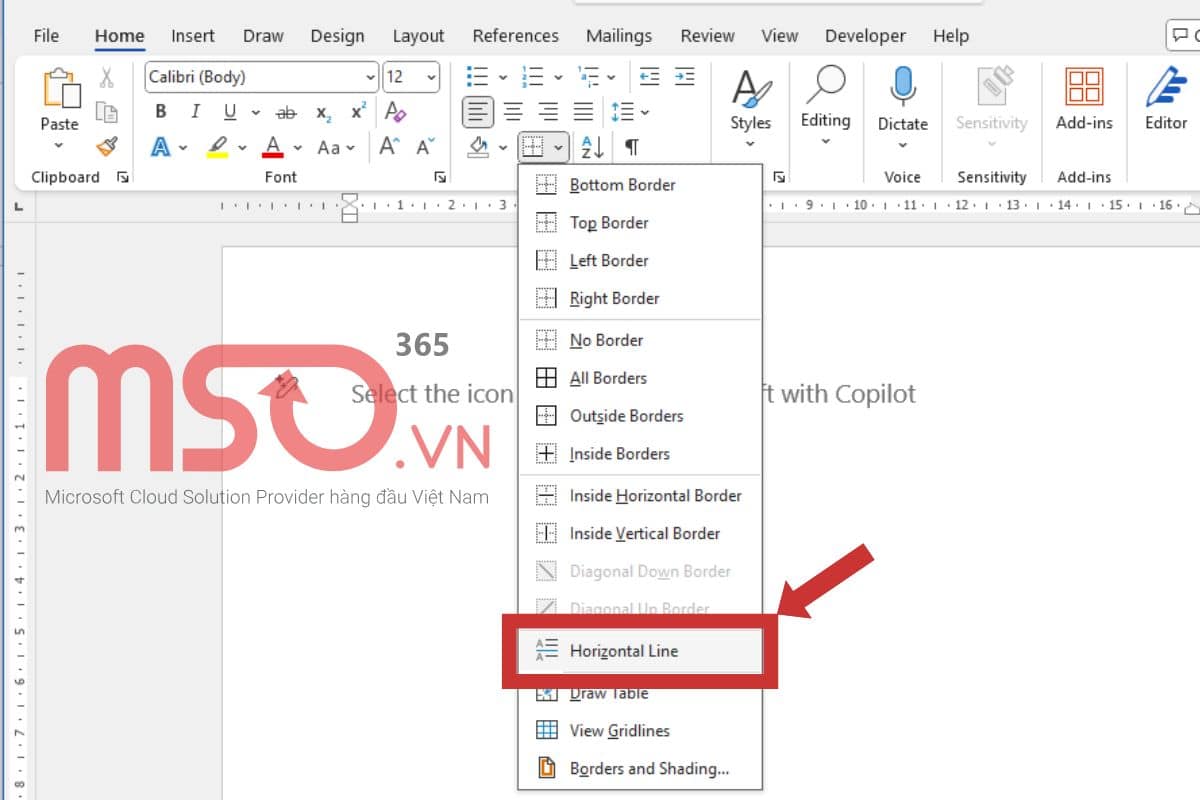Viewport: 1200px width, 800px height.
Task: Click the tab selector at ruler corner
Action: (19, 207)
